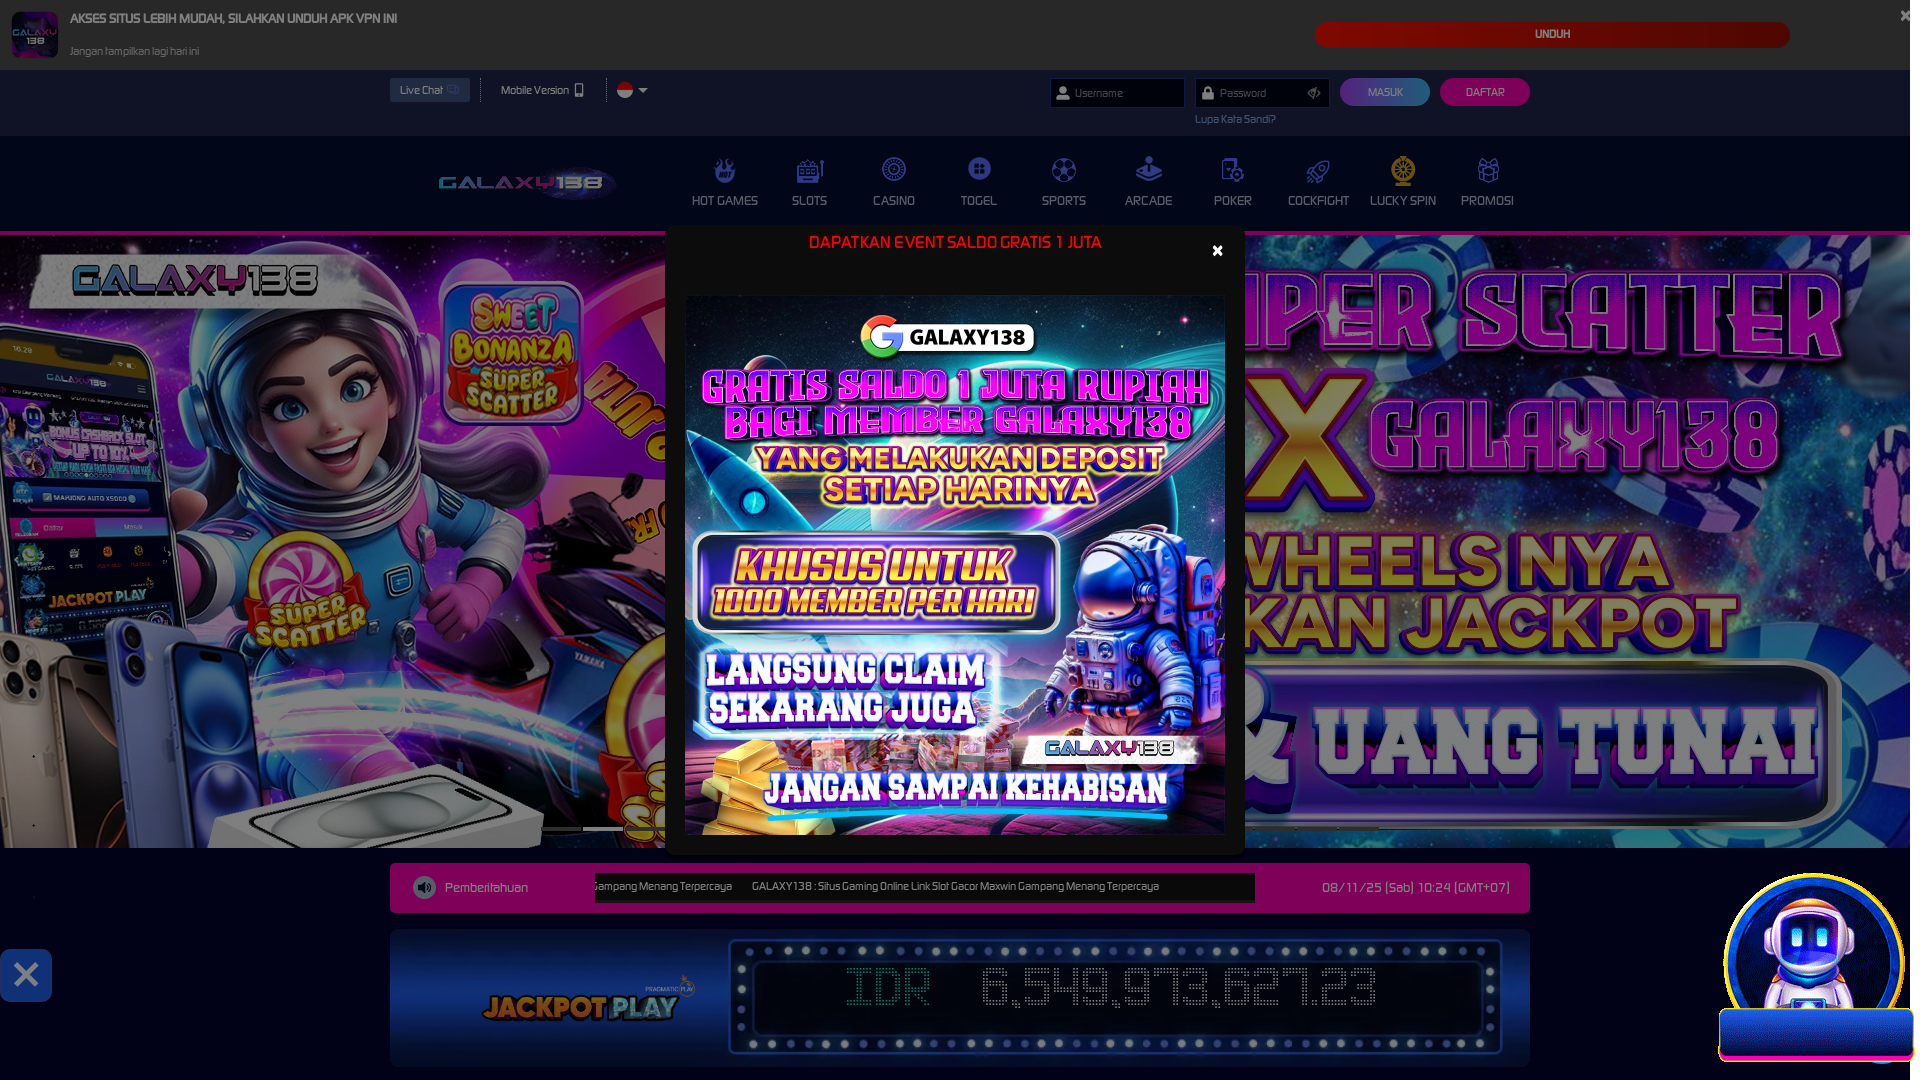
Task: Click the MASUK login button
Action: [1384, 92]
